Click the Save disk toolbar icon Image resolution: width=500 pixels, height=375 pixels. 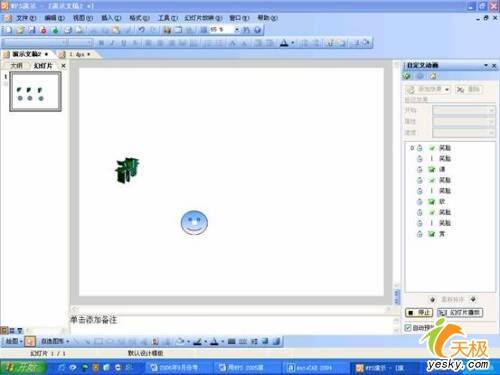(32, 30)
